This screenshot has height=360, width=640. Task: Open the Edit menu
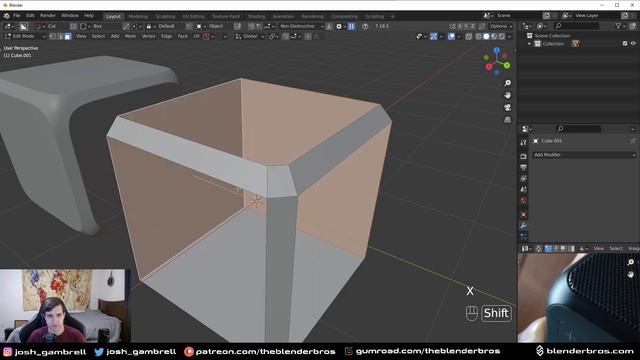30,16
